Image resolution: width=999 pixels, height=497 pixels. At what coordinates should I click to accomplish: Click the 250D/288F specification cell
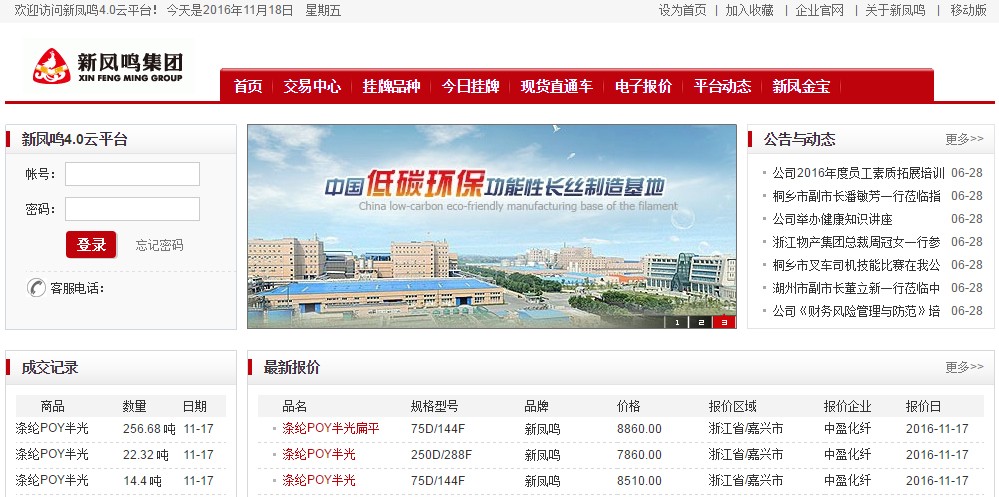pyautogui.click(x=442, y=455)
